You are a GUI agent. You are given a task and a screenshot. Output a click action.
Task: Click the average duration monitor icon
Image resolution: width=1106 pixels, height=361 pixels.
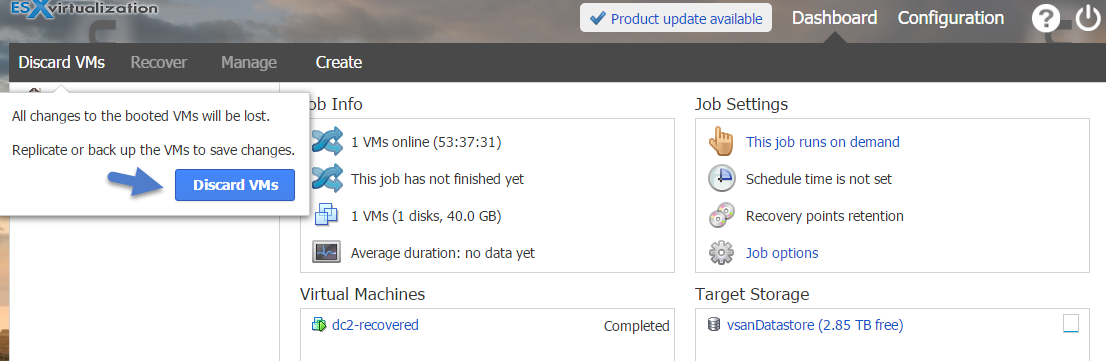coord(327,252)
